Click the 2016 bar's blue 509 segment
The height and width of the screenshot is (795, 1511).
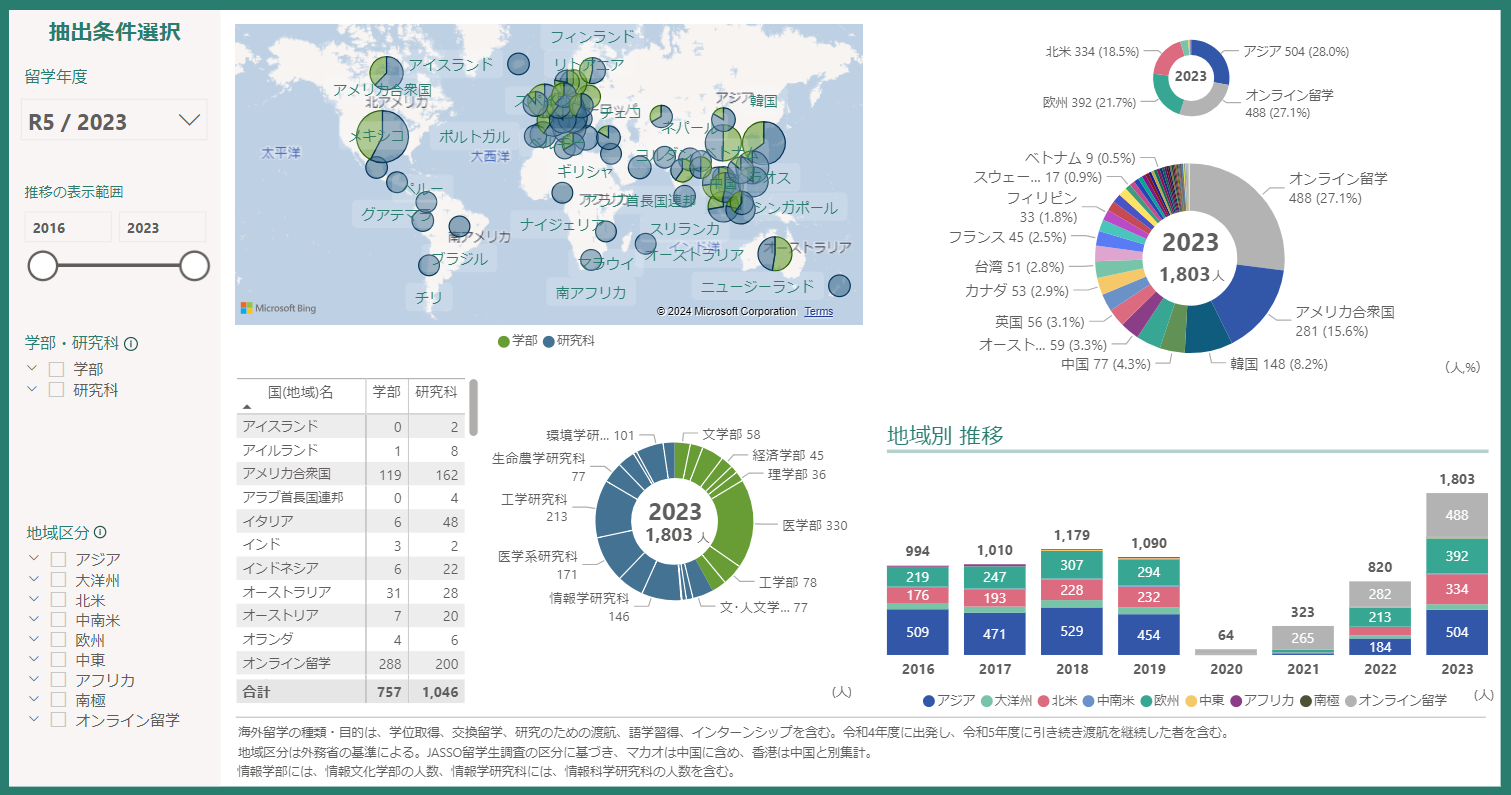click(917, 632)
